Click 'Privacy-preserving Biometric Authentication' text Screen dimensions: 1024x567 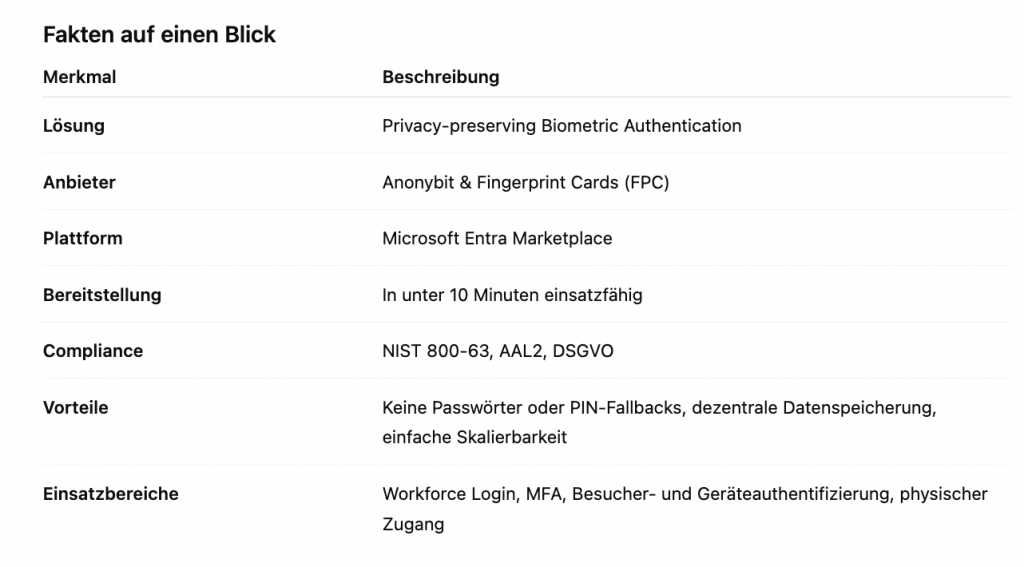561,126
